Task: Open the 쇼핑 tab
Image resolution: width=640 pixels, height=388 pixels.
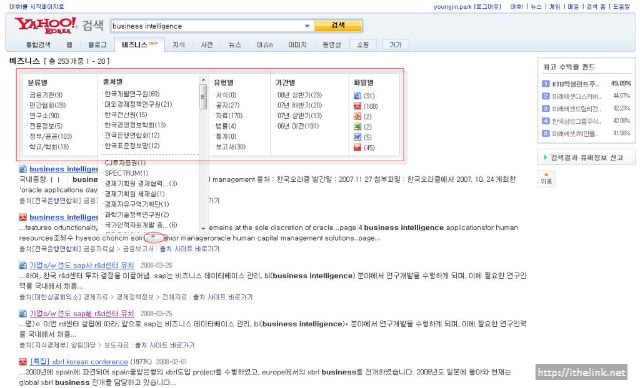Action: 363,45
